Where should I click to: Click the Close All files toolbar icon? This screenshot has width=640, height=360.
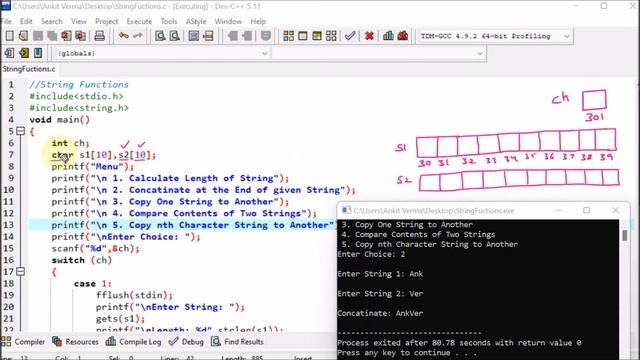click(x=80, y=36)
